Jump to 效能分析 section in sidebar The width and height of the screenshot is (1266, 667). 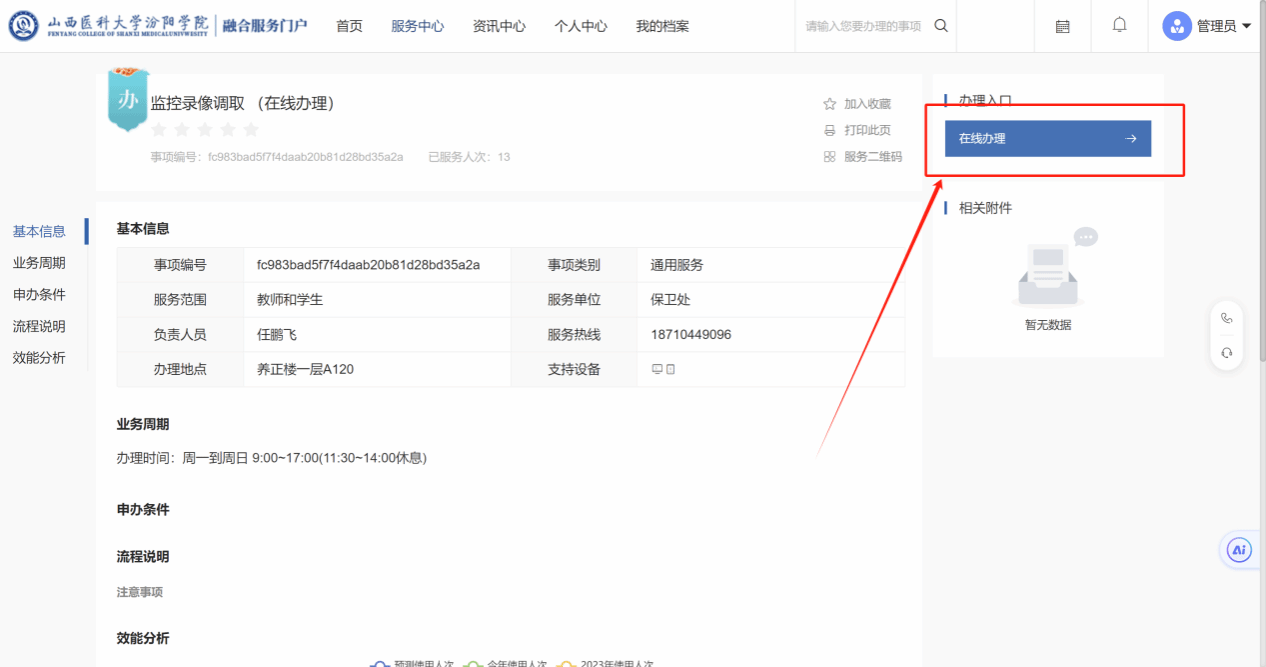tap(39, 358)
